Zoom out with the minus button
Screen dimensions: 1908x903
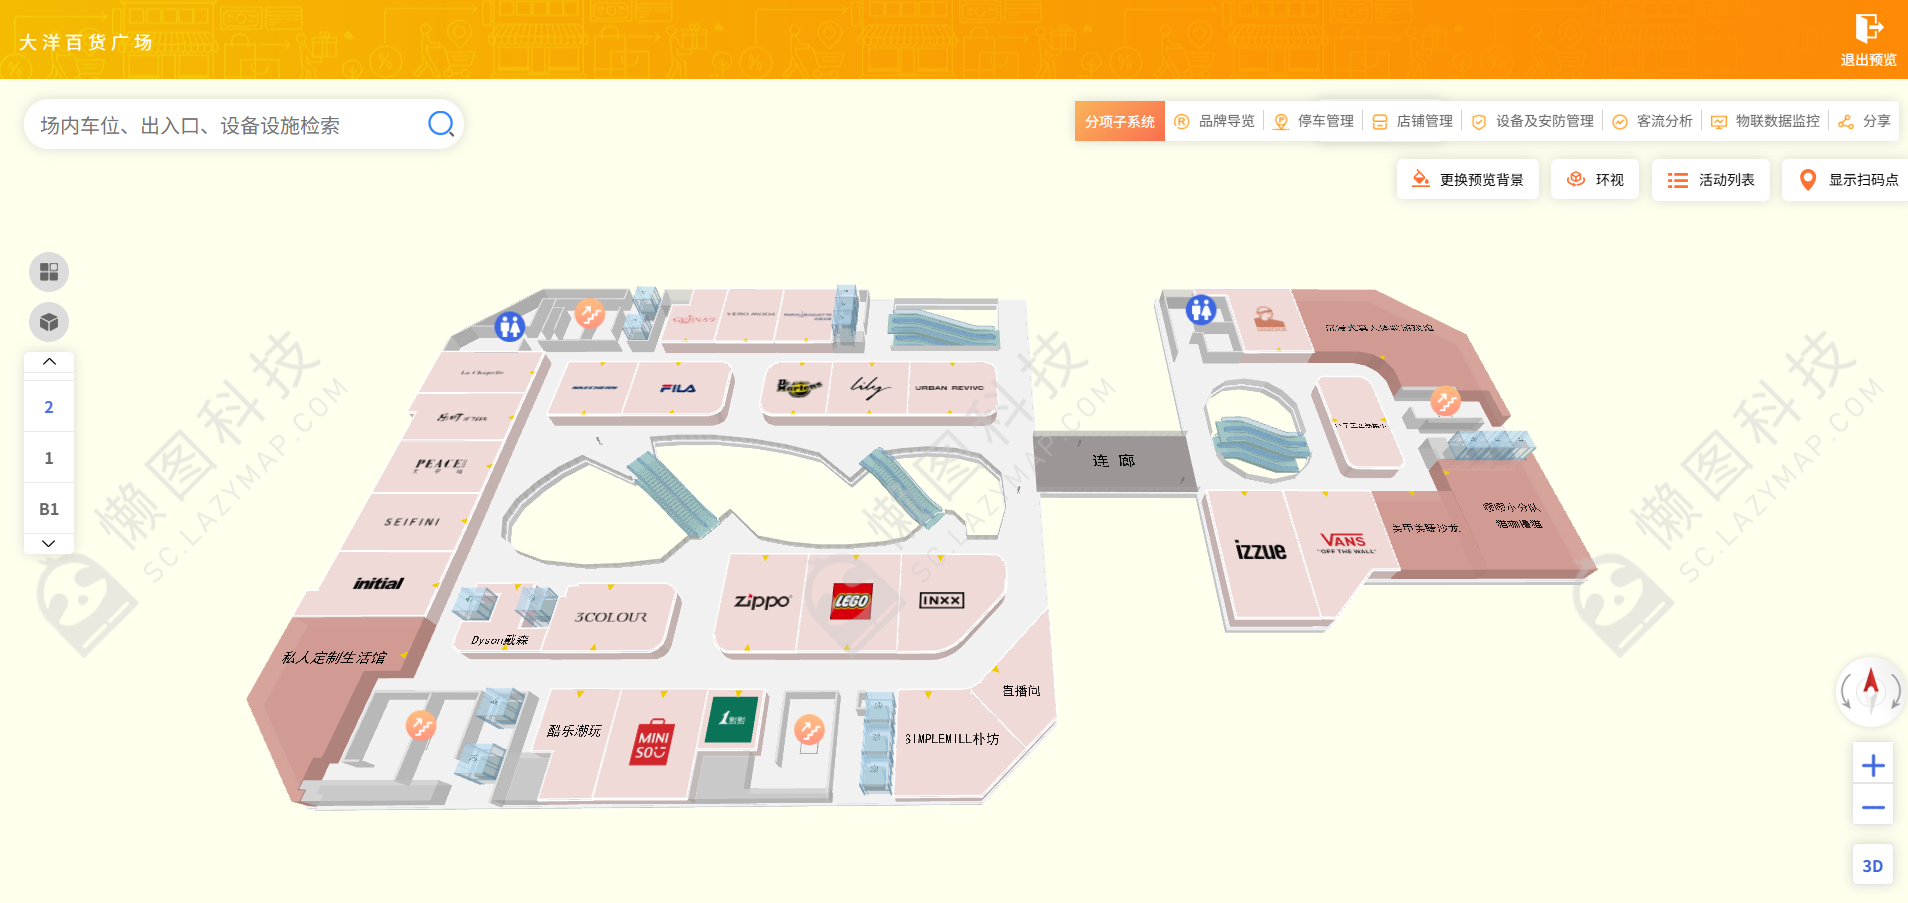[x=1873, y=807]
